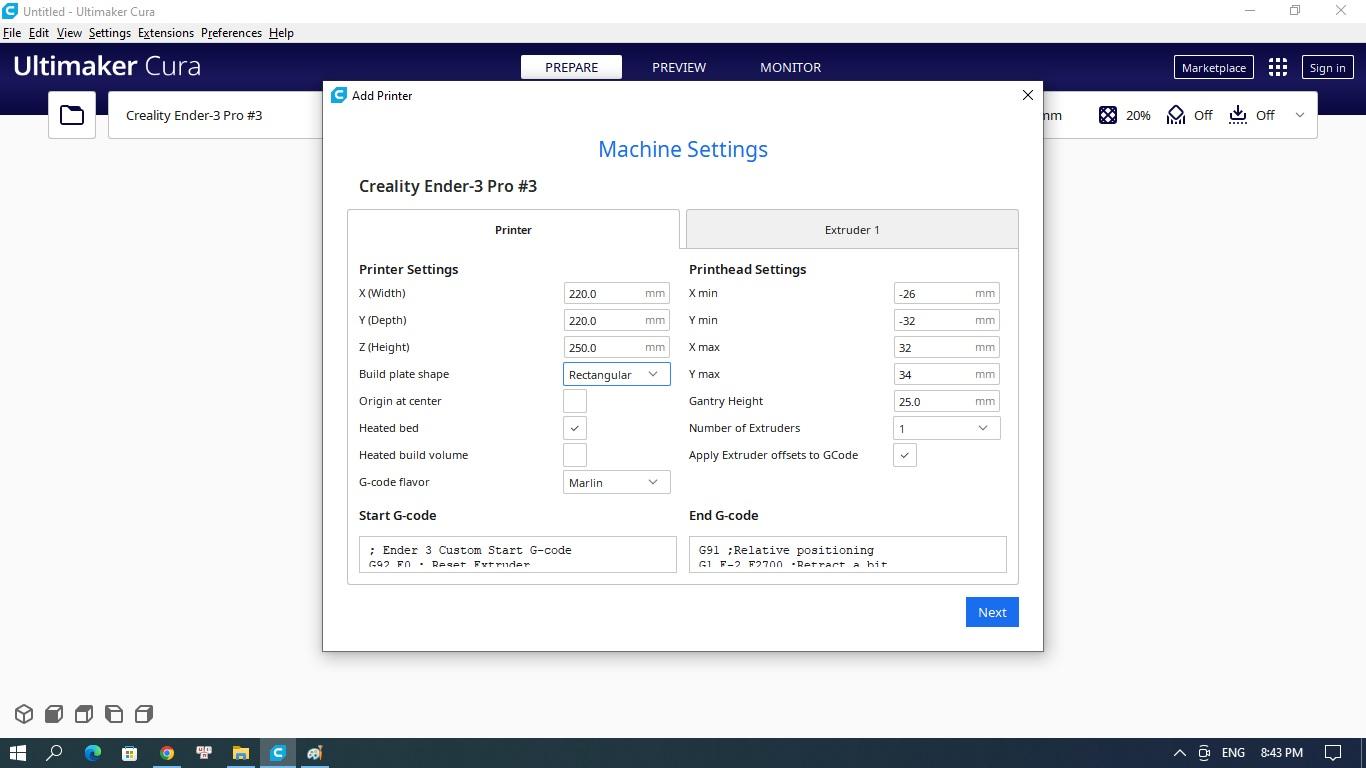
Task: Switch to the right side view cube icon
Action: pos(144,714)
